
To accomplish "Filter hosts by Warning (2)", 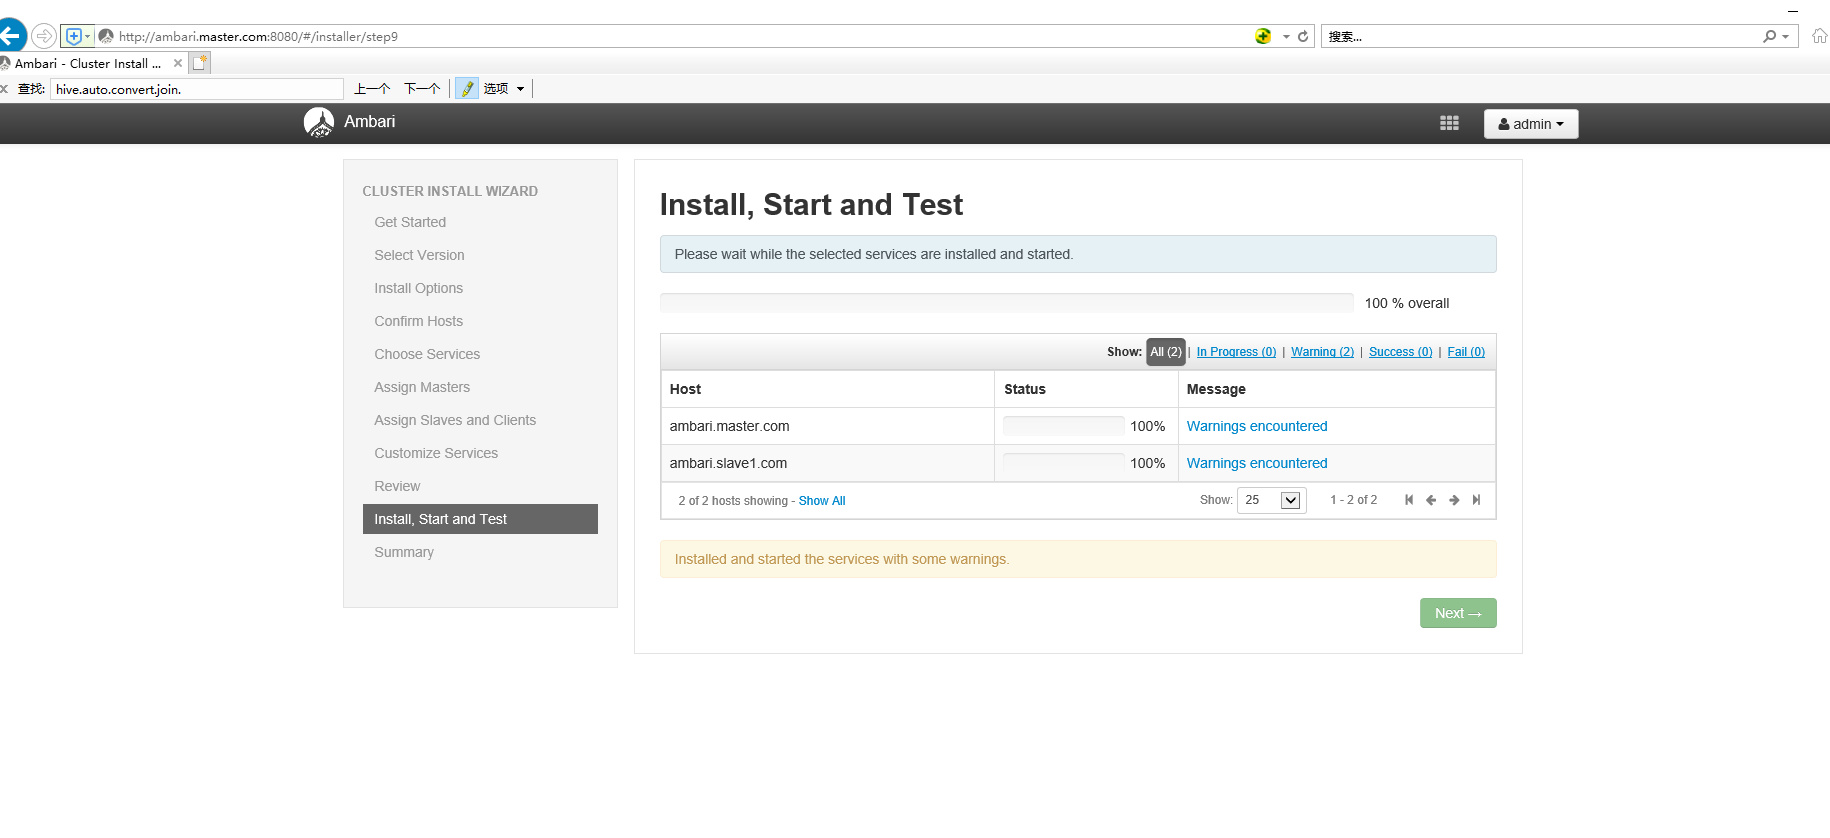I will 1322,352.
